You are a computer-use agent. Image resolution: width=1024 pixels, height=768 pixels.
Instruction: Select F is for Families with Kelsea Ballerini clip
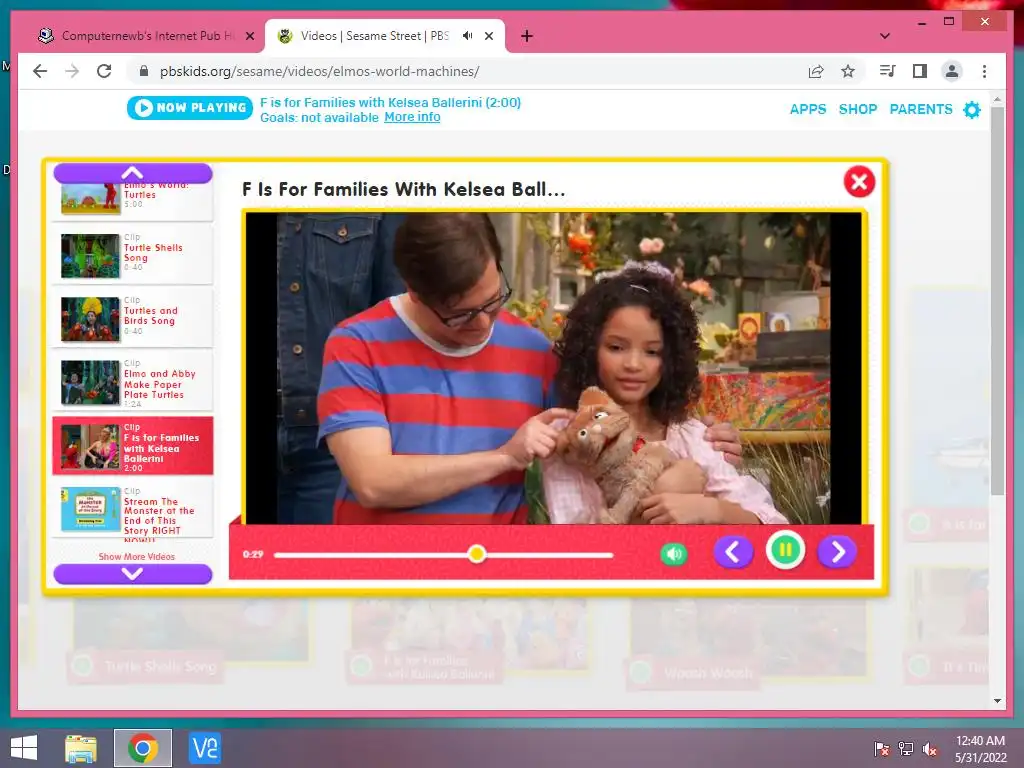[x=133, y=445]
